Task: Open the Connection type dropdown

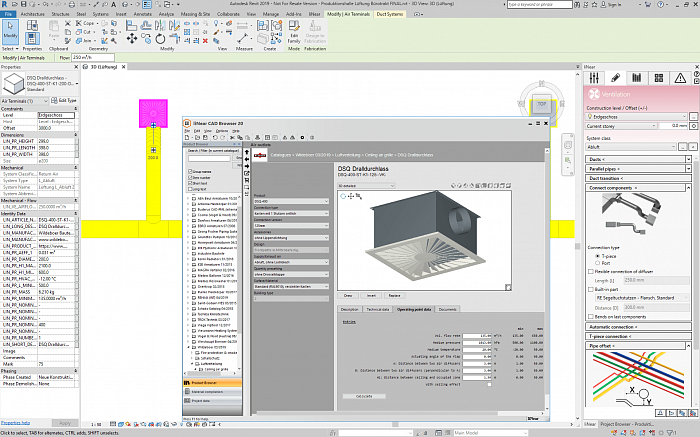Action: pos(291,213)
